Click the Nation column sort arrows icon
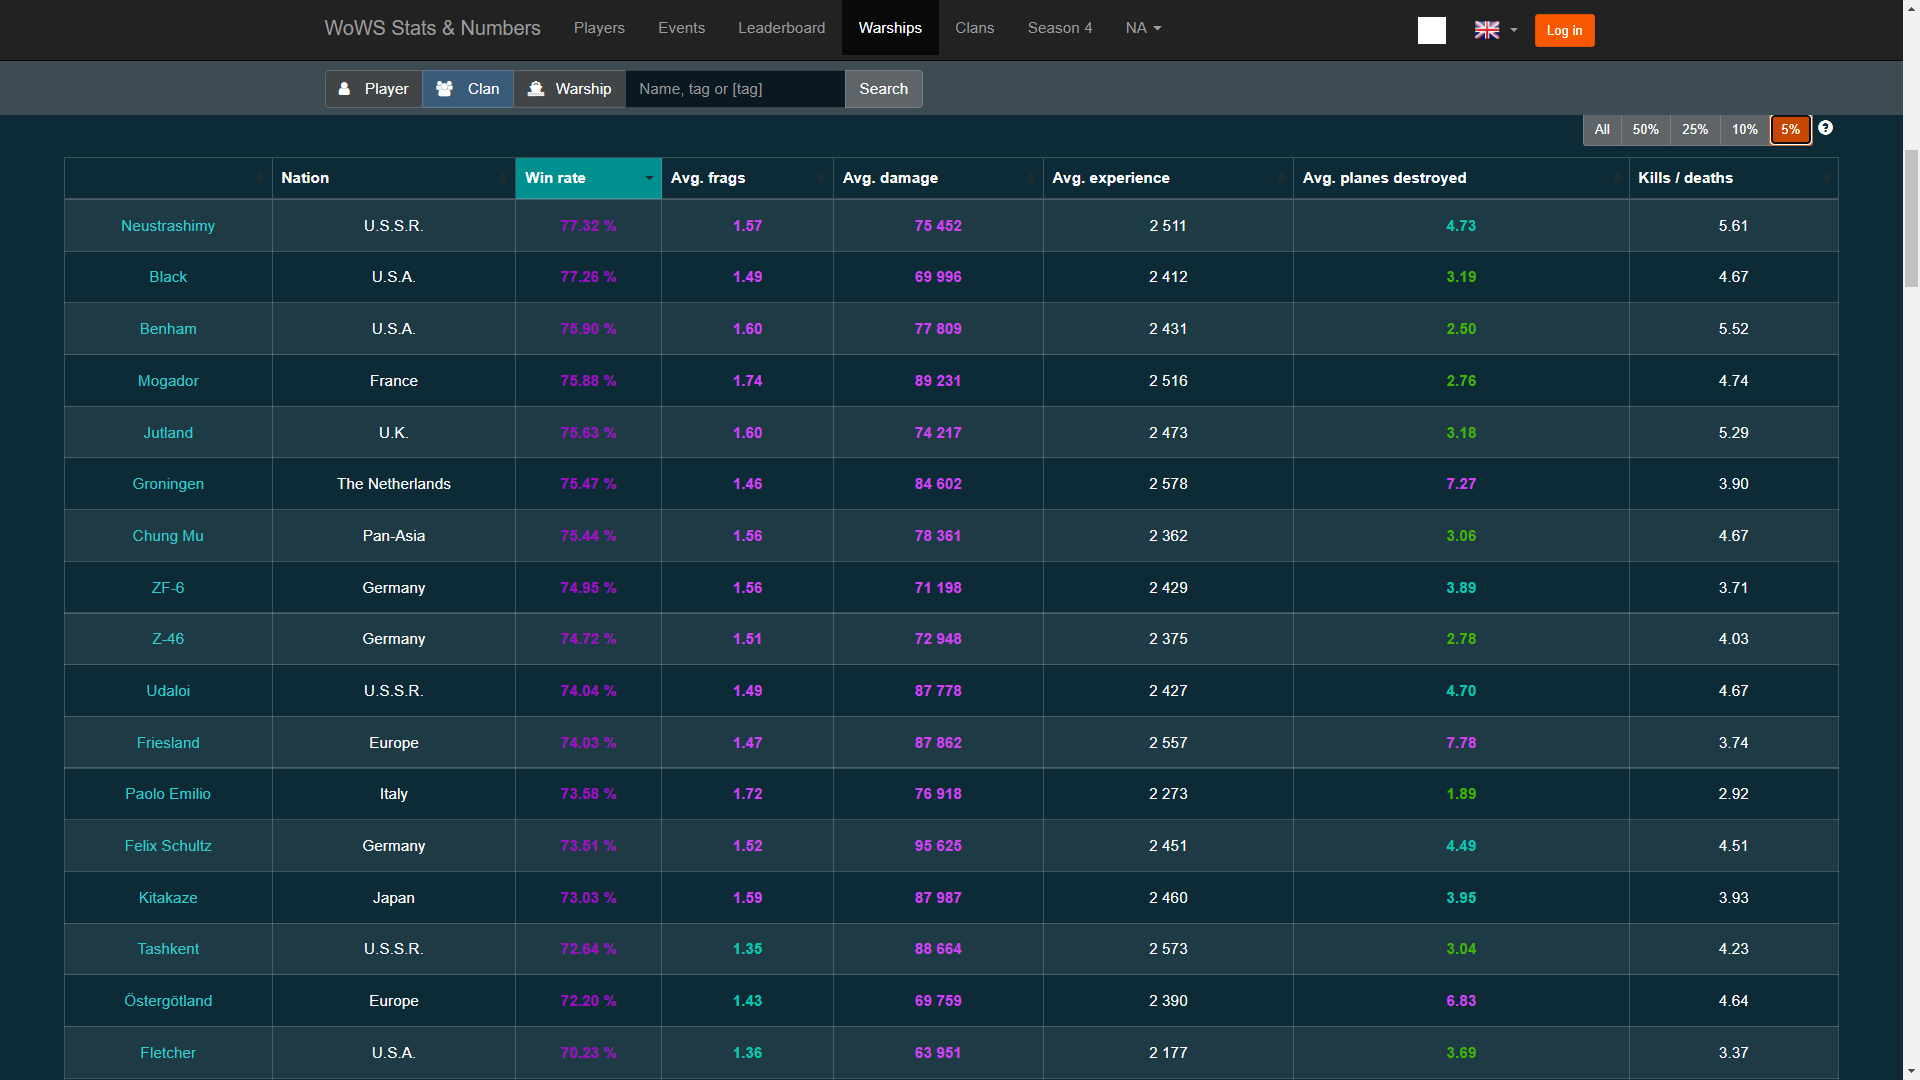The height and width of the screenshot is (1080, 1920). point(503,178)
